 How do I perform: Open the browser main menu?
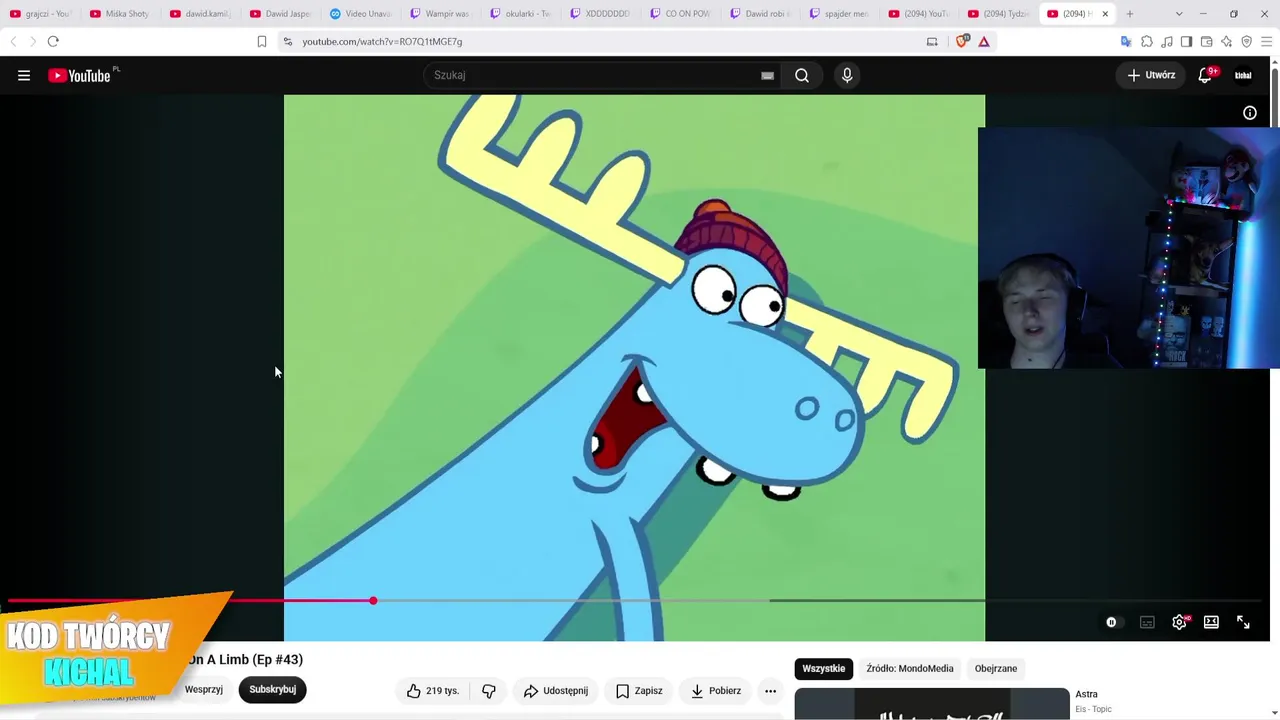click(1267, 41)
